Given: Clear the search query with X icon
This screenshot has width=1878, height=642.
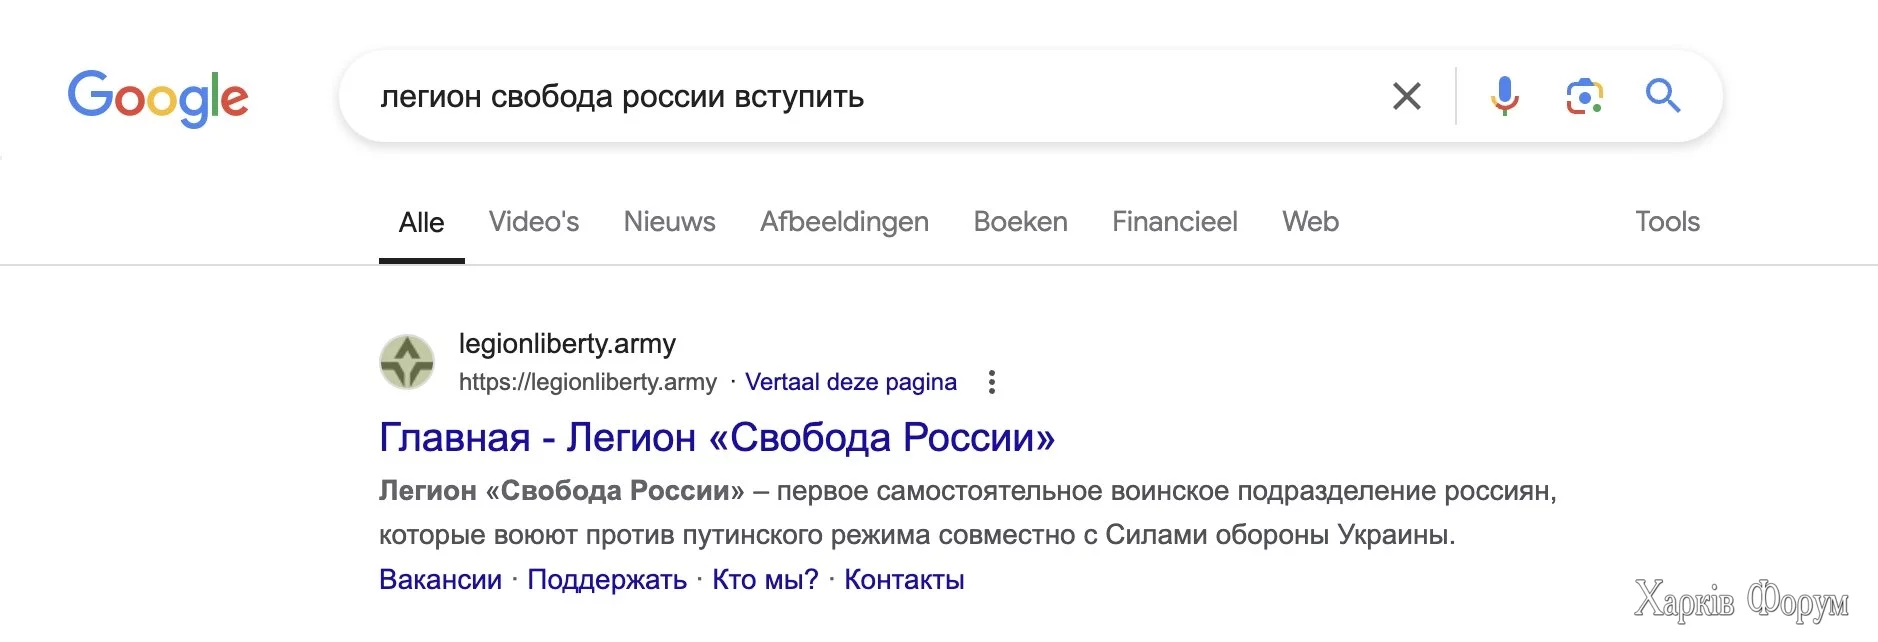Looking at the screenshot, I should (x=1406, y=97).
